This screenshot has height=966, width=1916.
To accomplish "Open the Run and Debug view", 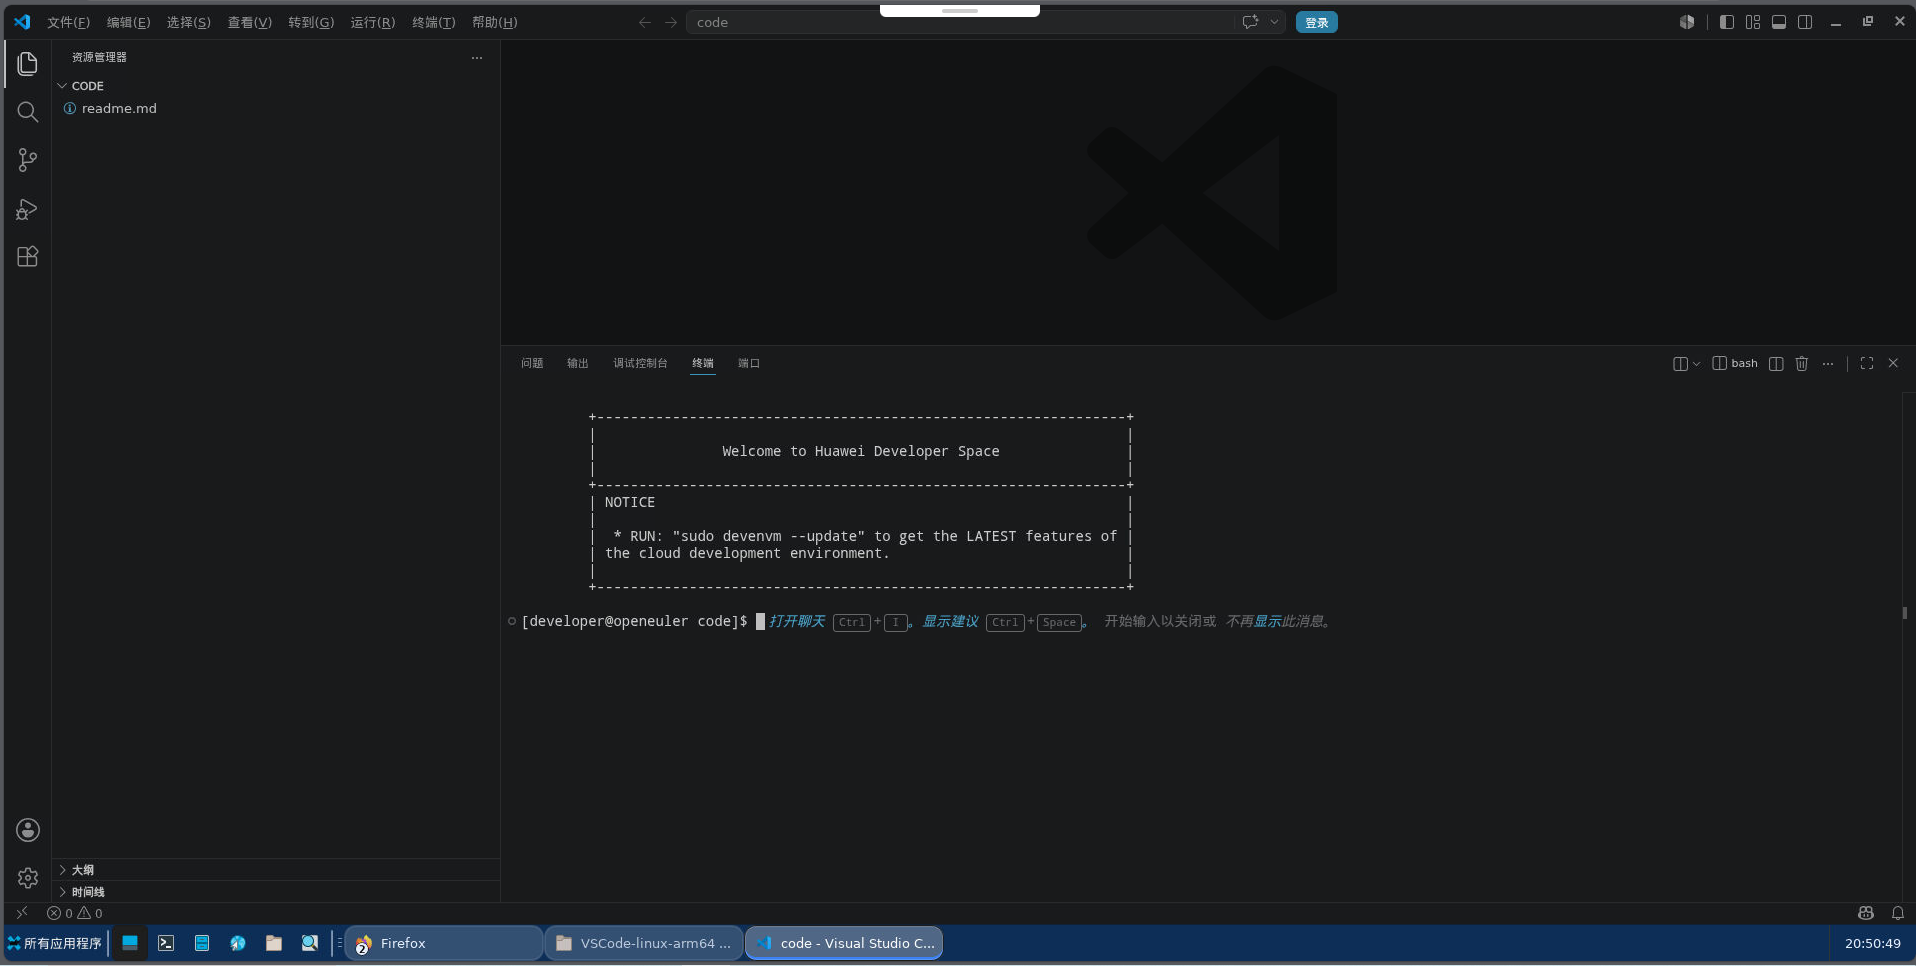I will pos(28,209).
